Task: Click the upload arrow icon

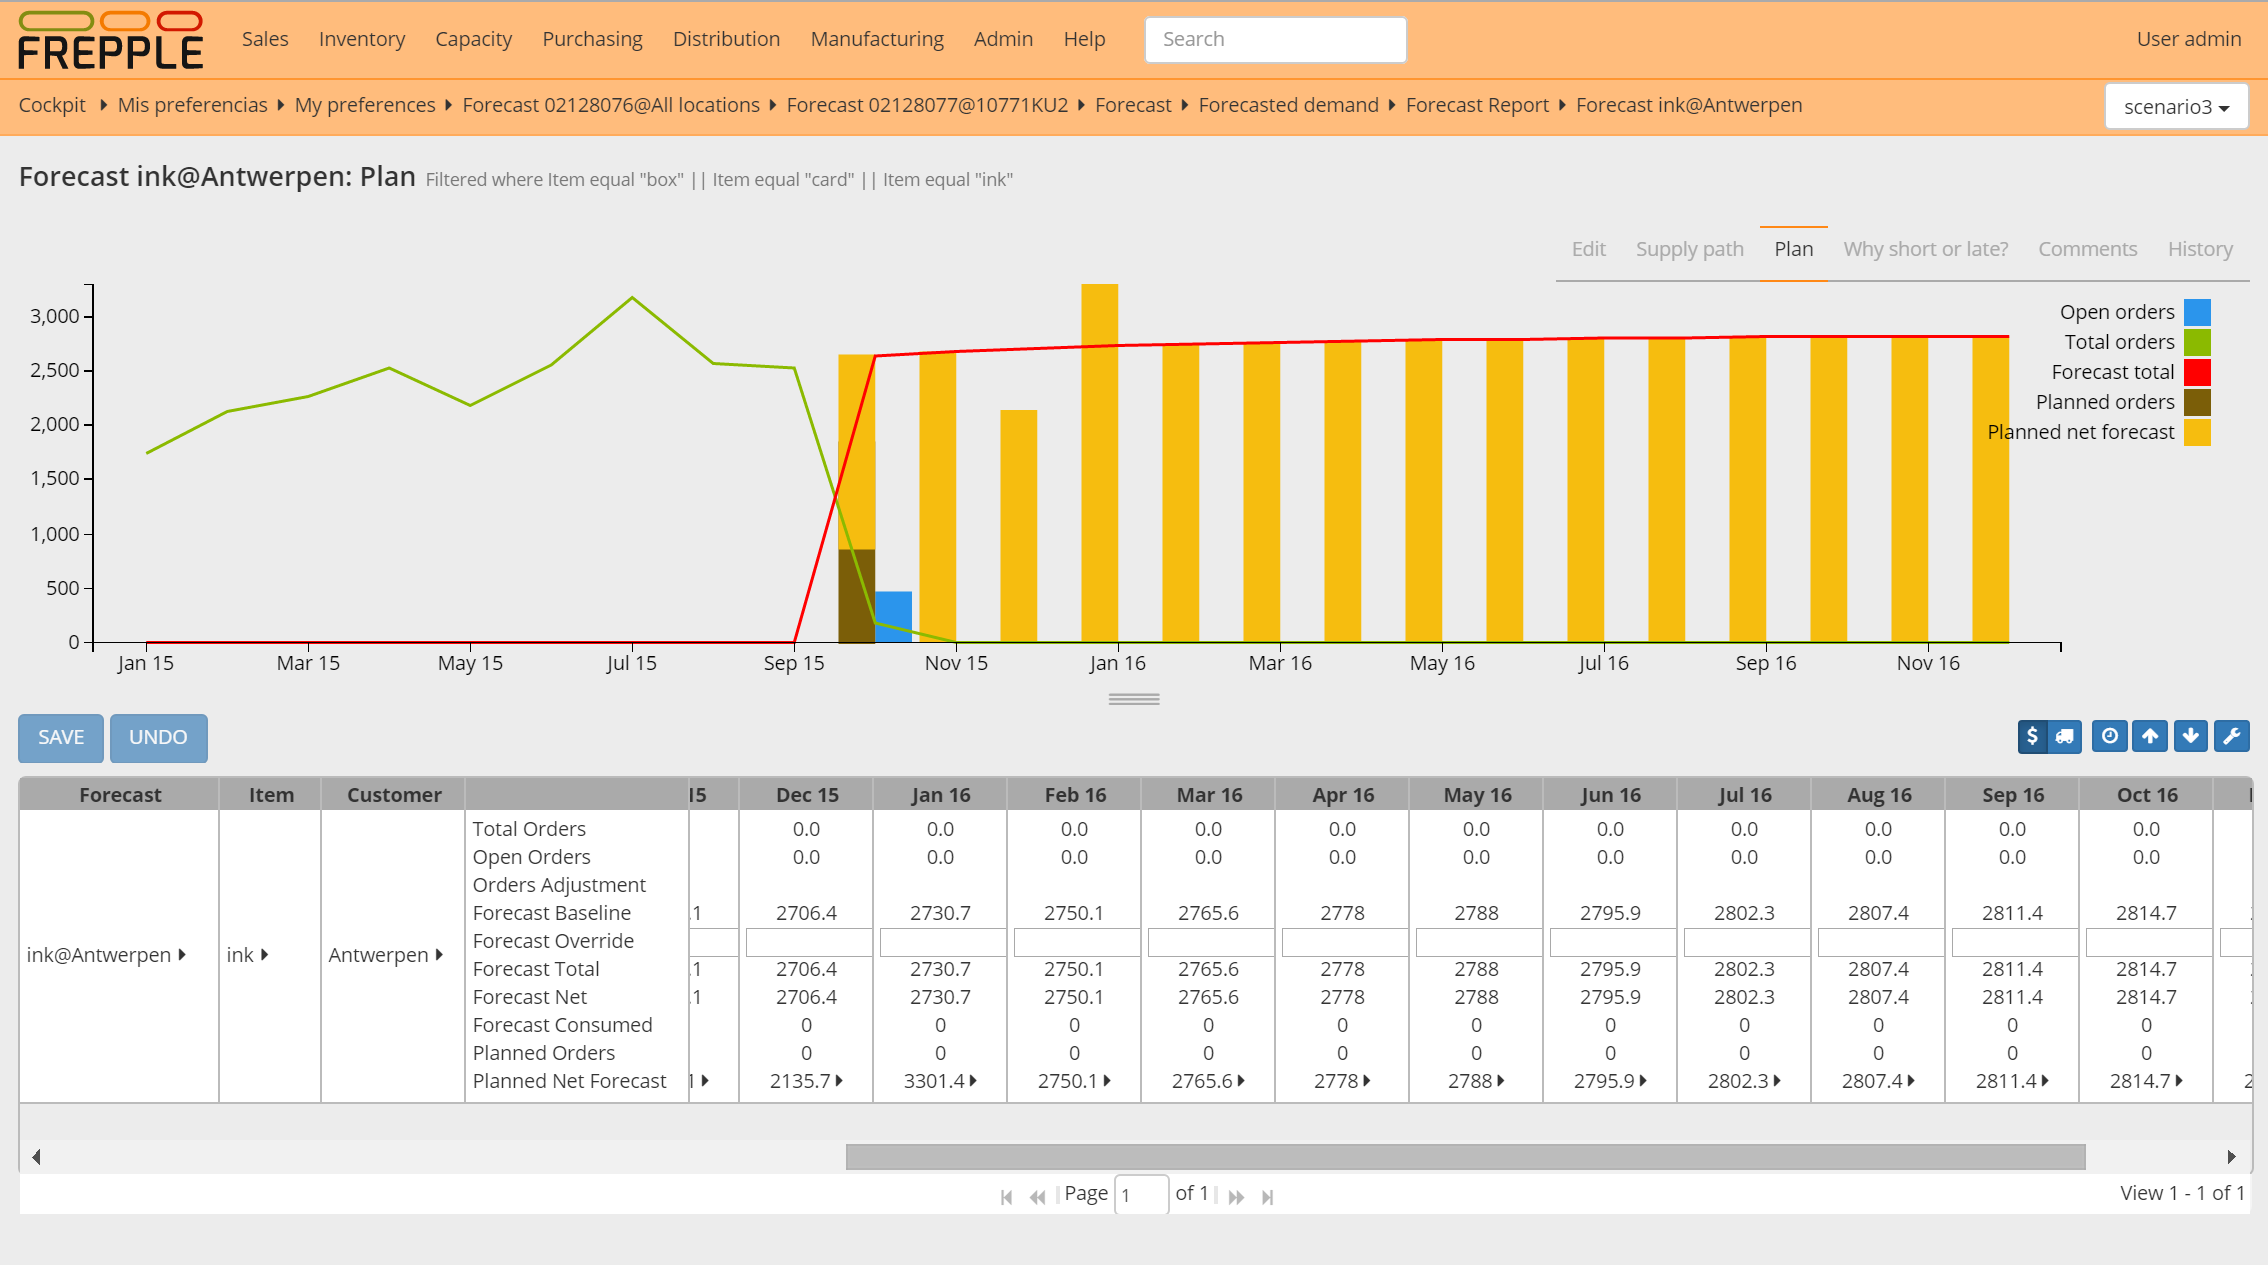Action: [2150, 737]
